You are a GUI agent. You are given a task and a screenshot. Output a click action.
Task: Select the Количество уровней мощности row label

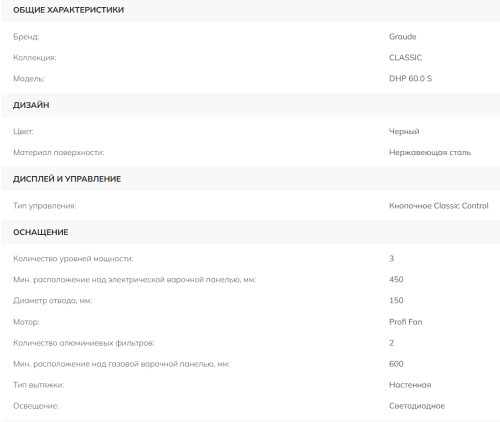[x=73, y=259]
